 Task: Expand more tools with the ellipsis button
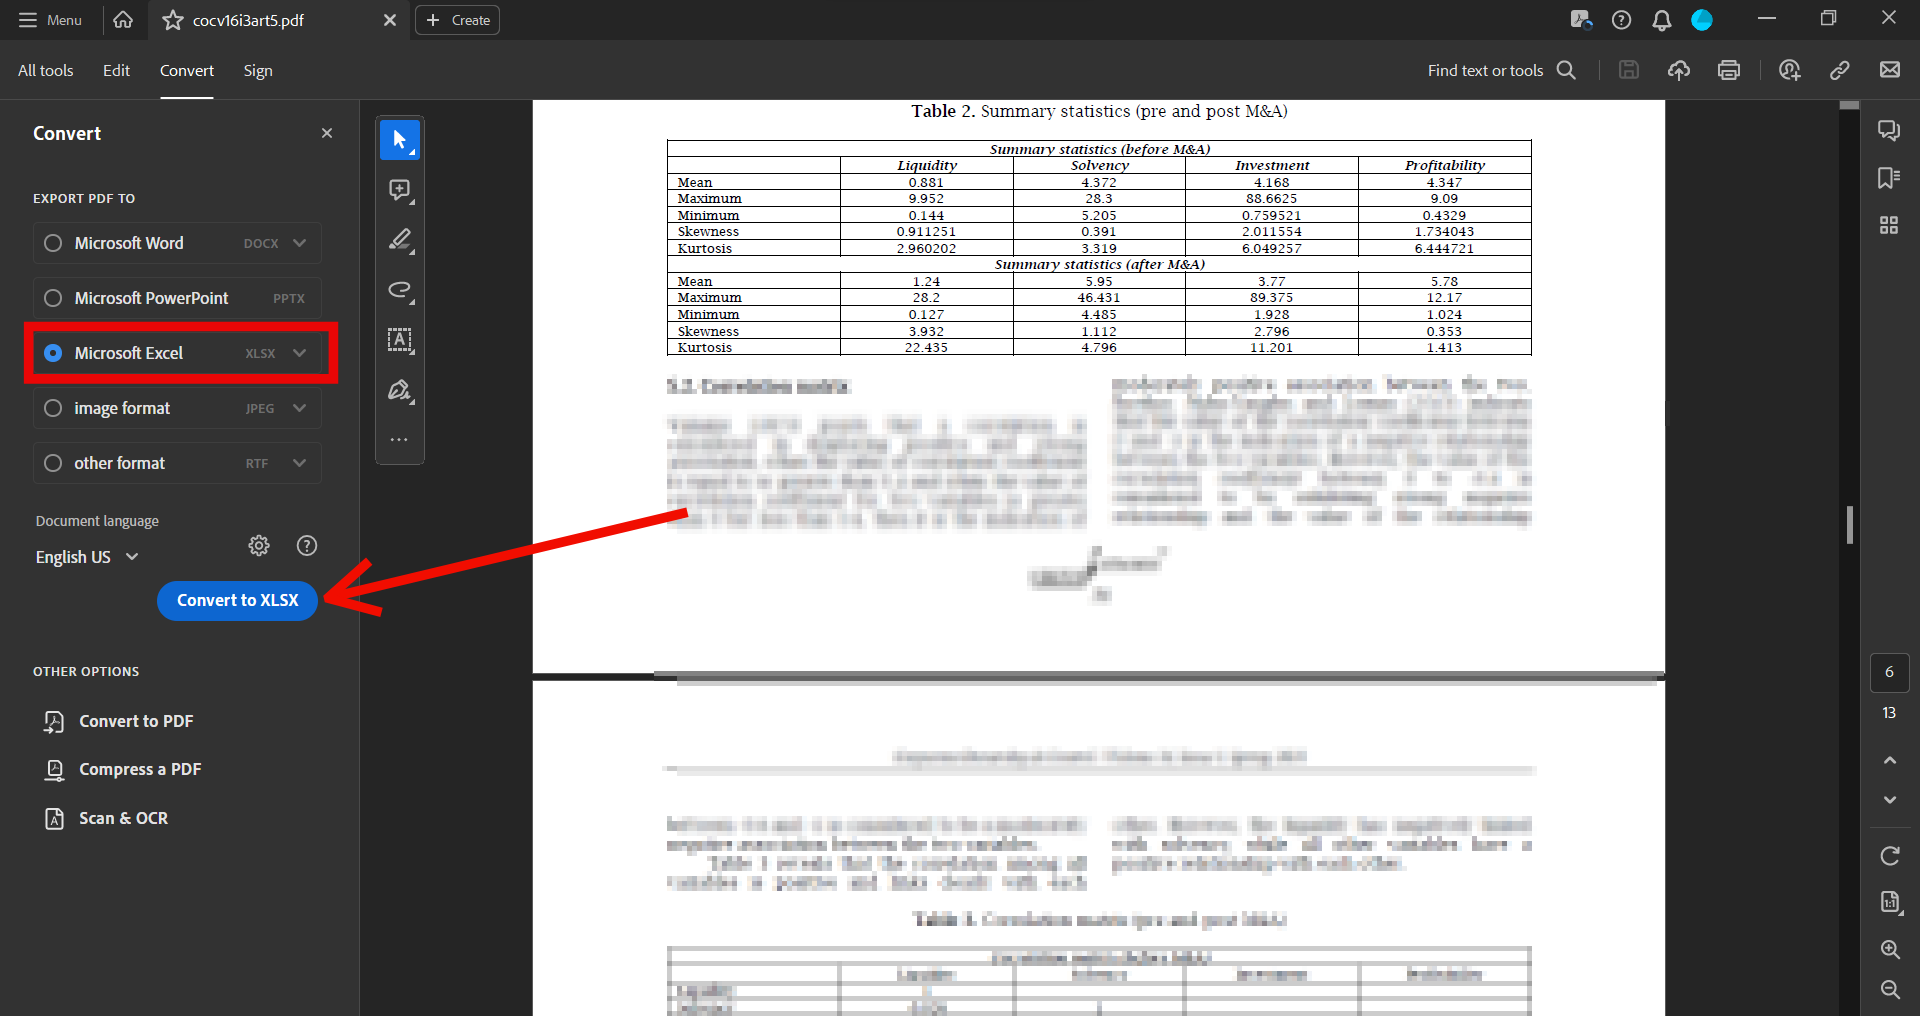399,438
